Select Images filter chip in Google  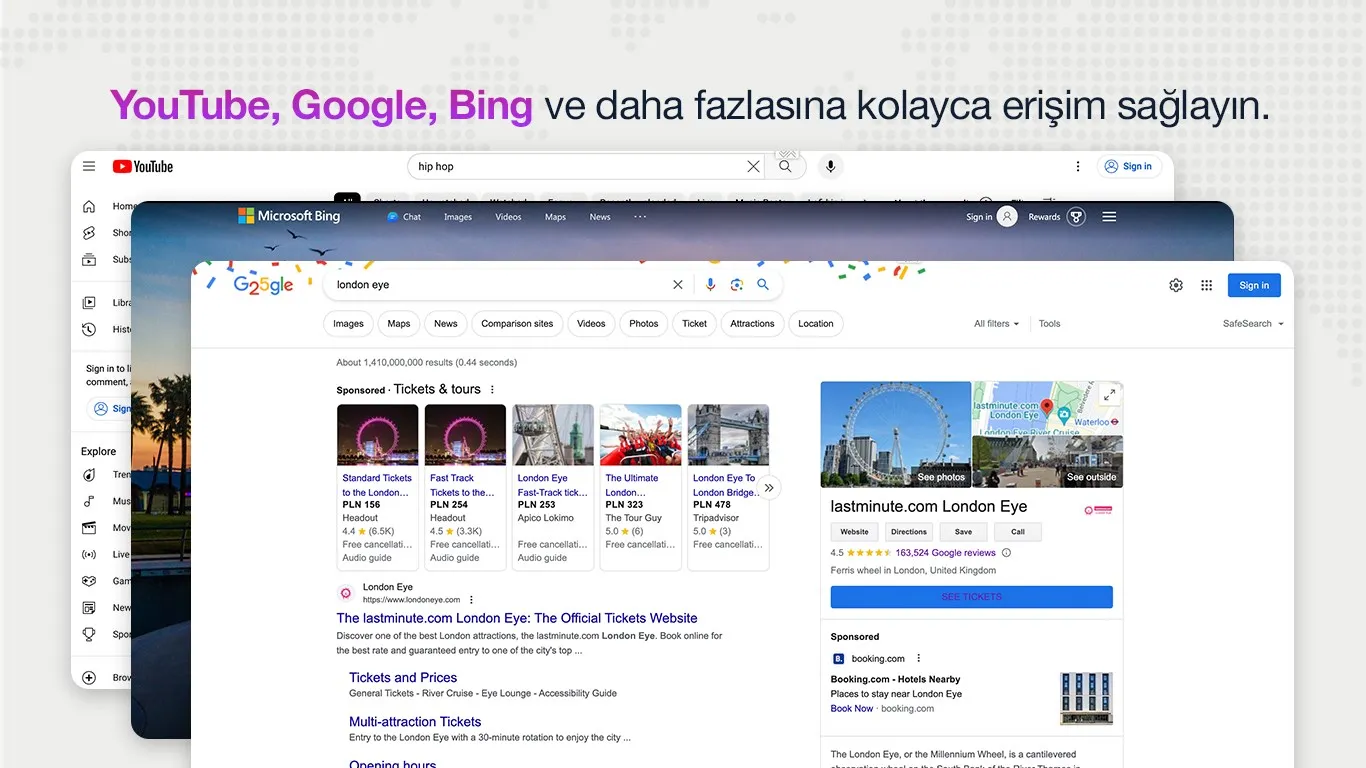coord(348,324)
